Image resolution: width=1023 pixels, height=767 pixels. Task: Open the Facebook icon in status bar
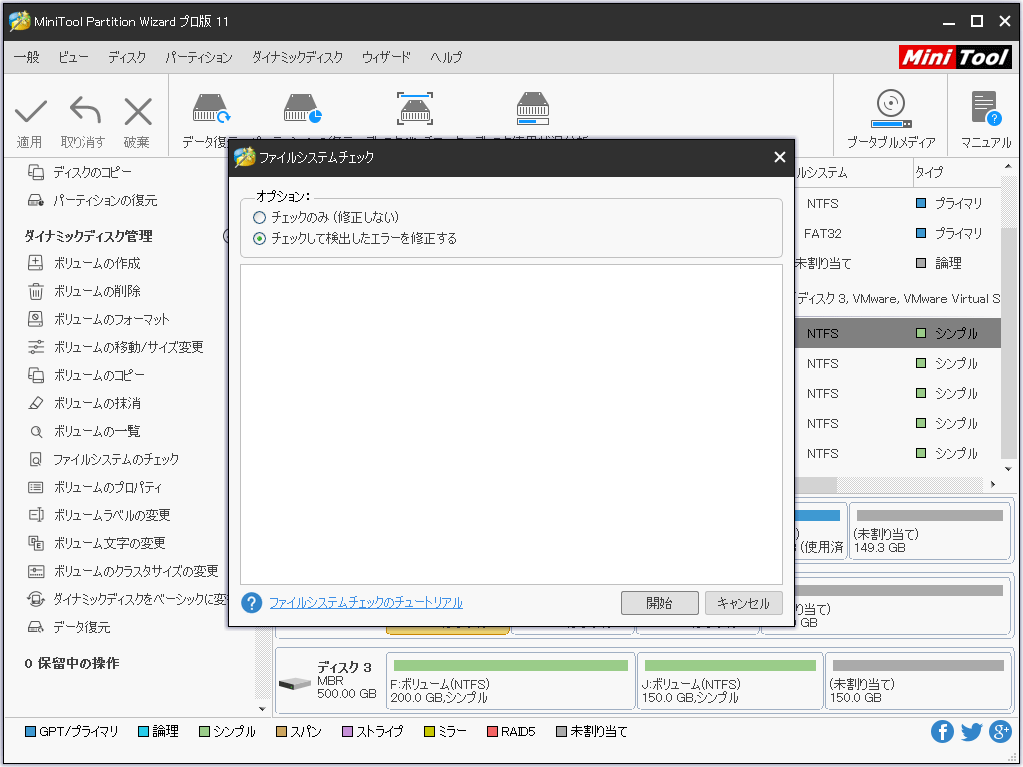pyautogui.click(x=942, y=731)
